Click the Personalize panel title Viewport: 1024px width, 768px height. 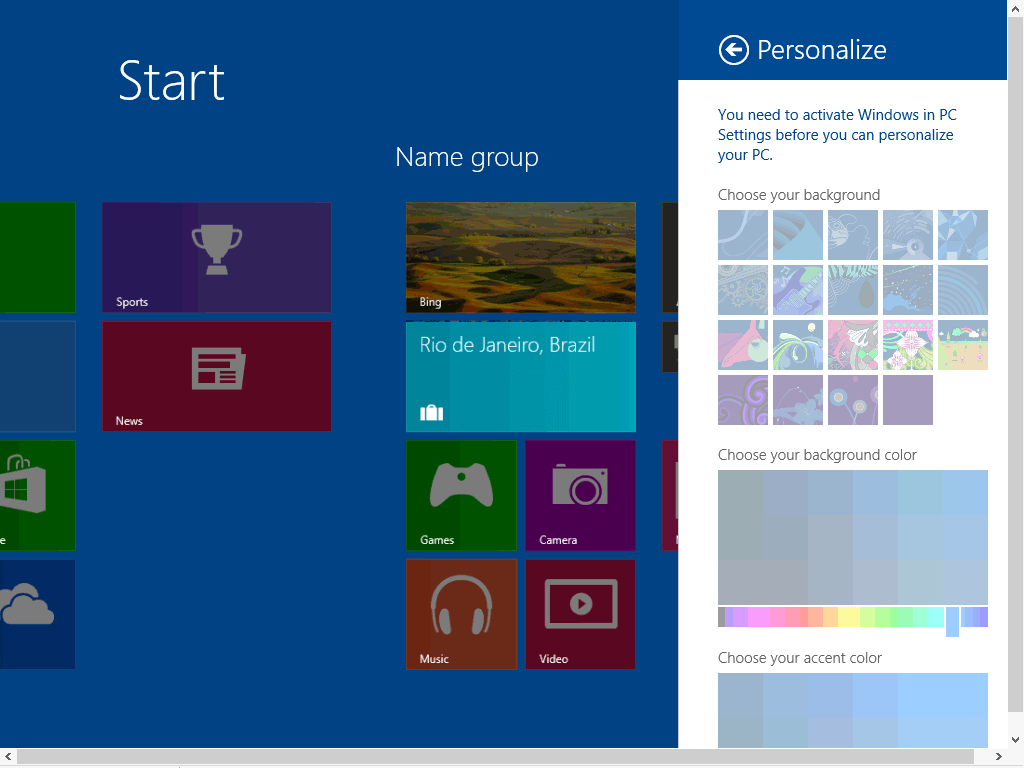click(x=822, y=50)
